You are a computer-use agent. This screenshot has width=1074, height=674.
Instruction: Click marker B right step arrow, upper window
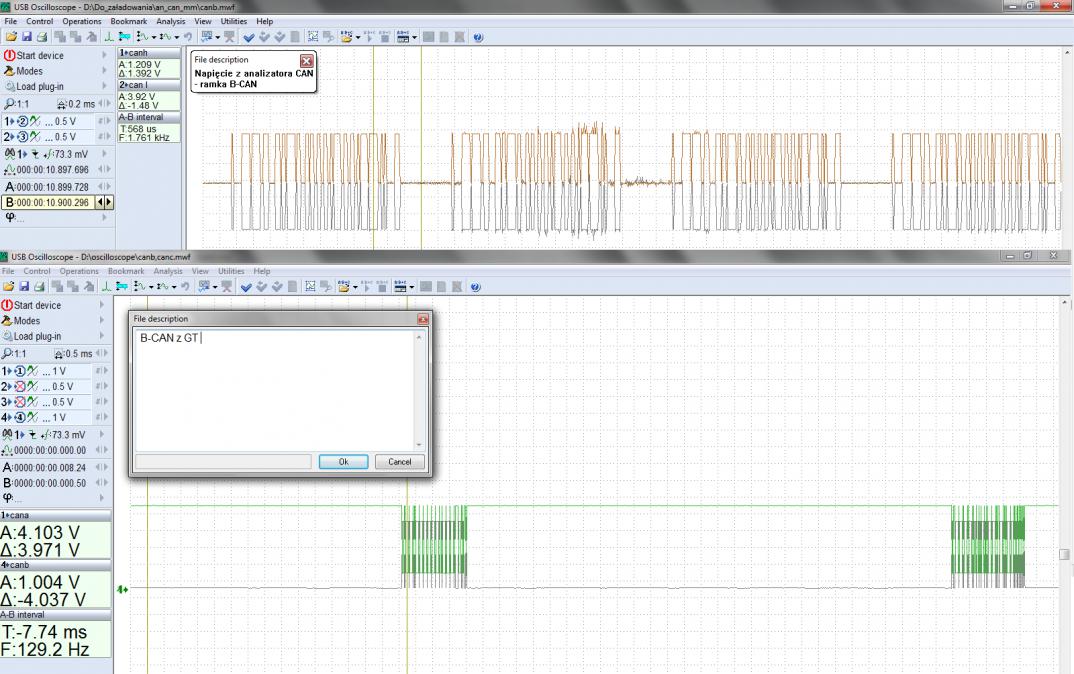click(108, 202)
